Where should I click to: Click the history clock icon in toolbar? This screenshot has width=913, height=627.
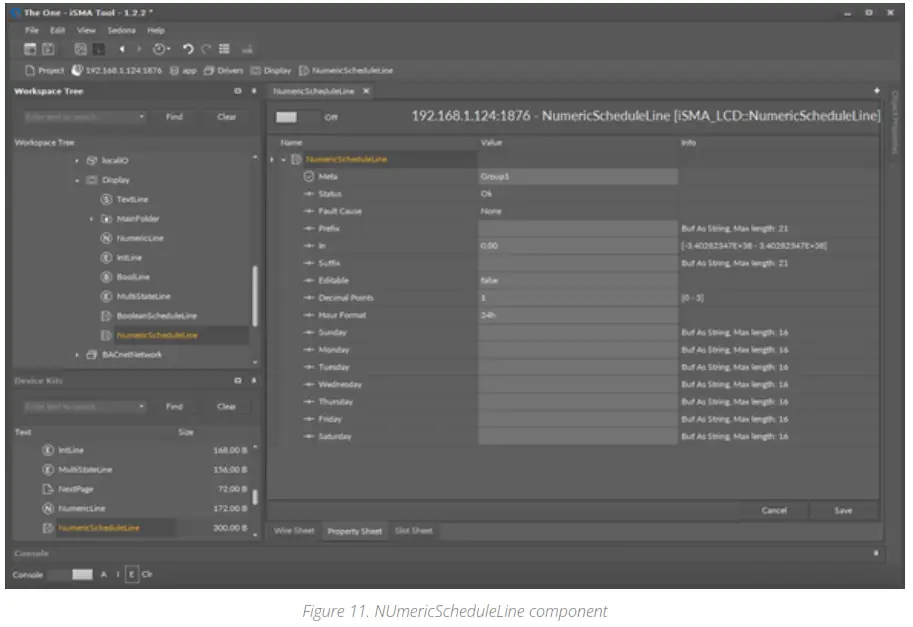(x=157, y=49)
